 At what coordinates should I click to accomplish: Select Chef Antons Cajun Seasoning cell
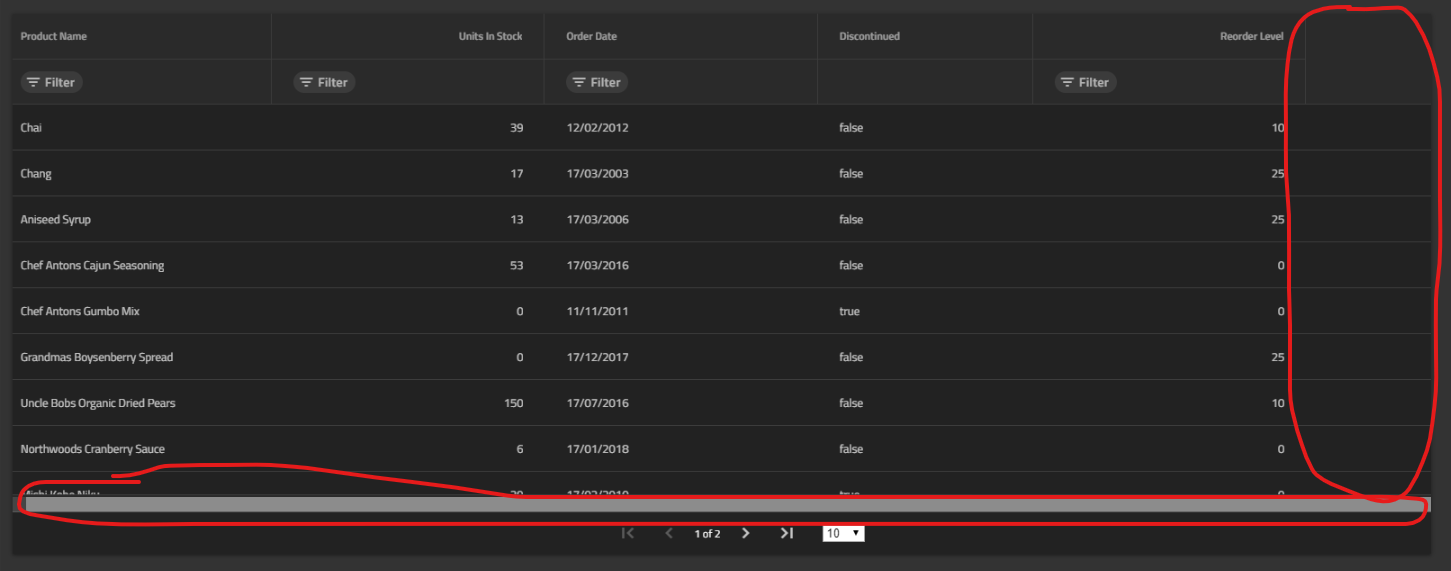142,266
